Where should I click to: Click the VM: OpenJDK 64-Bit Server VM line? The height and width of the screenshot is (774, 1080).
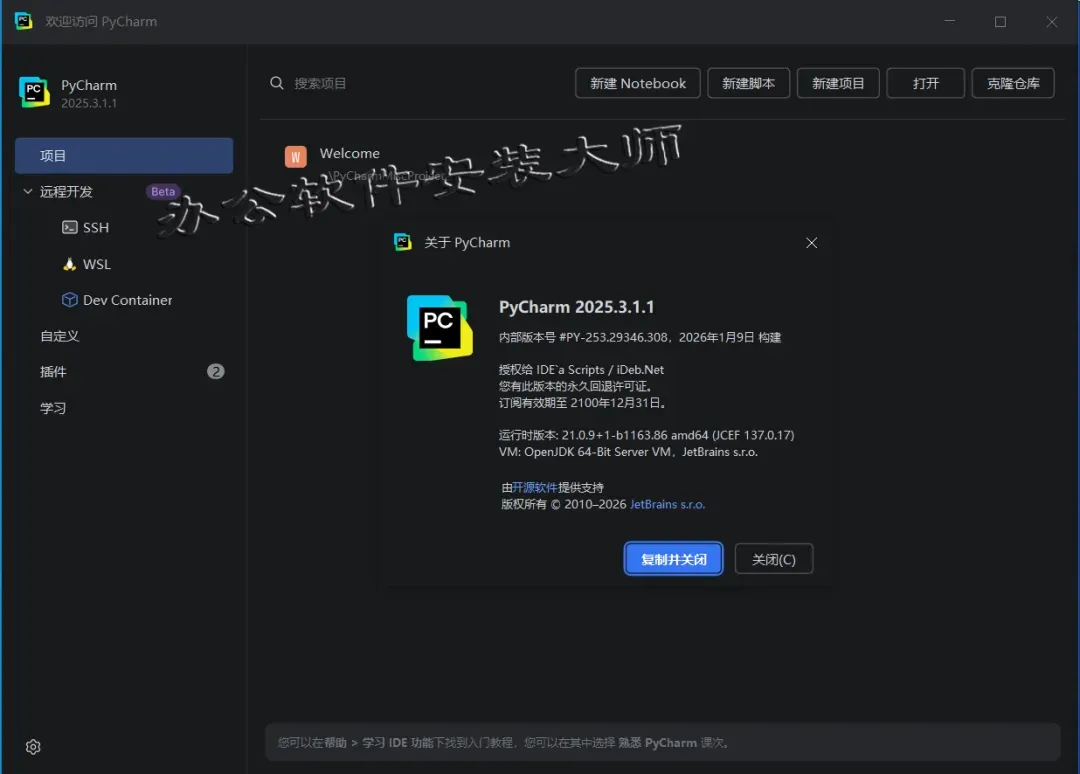coord(628,452)
